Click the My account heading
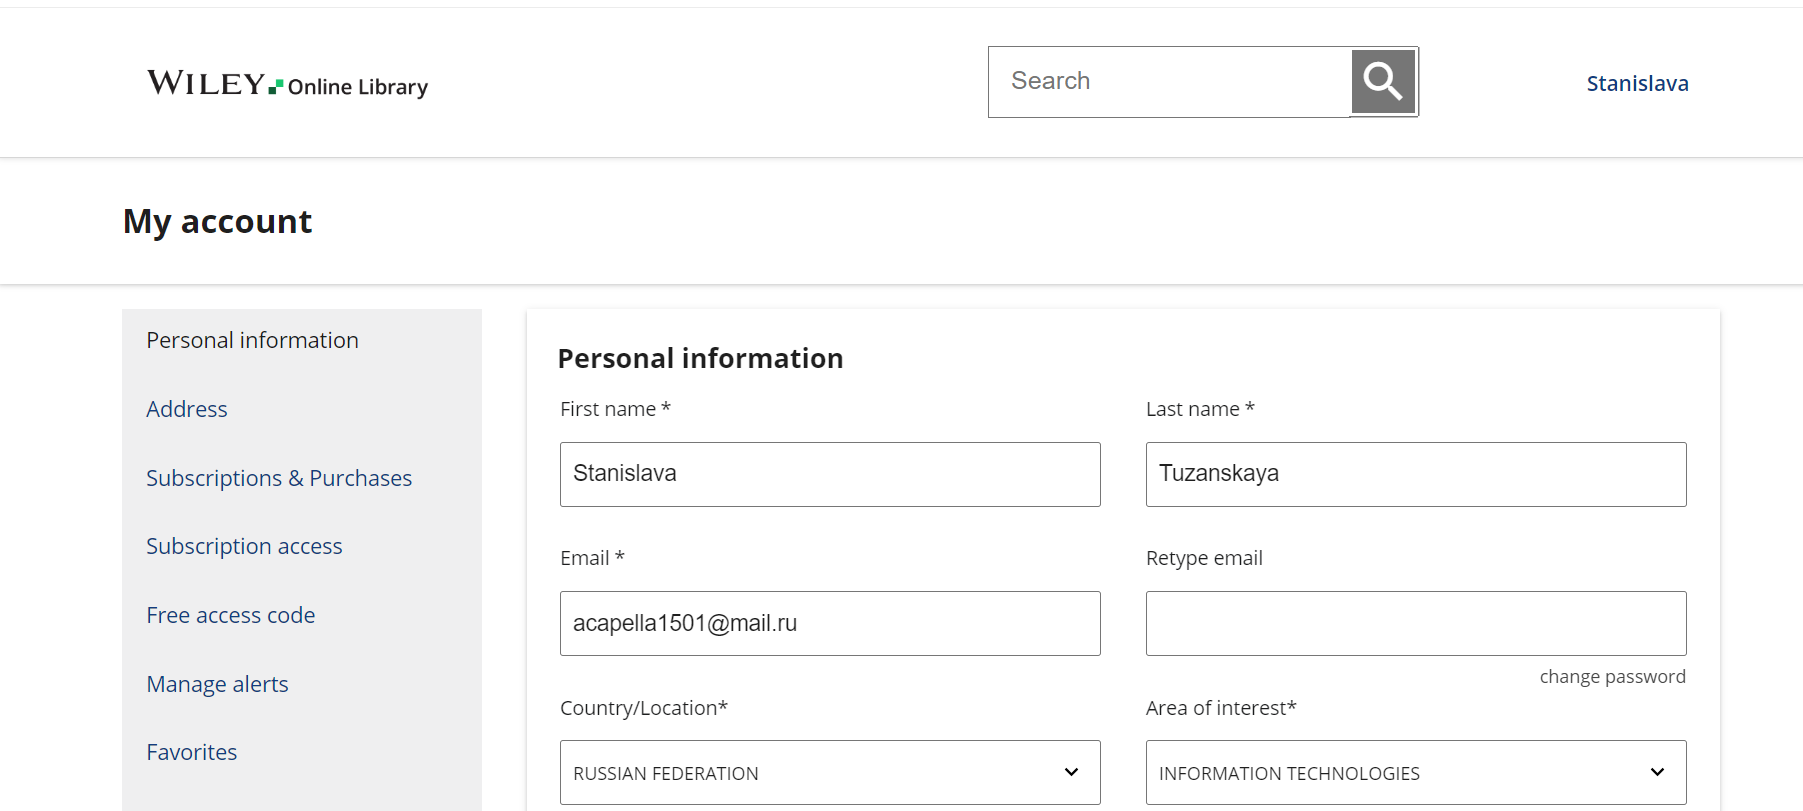 (217, 221)
